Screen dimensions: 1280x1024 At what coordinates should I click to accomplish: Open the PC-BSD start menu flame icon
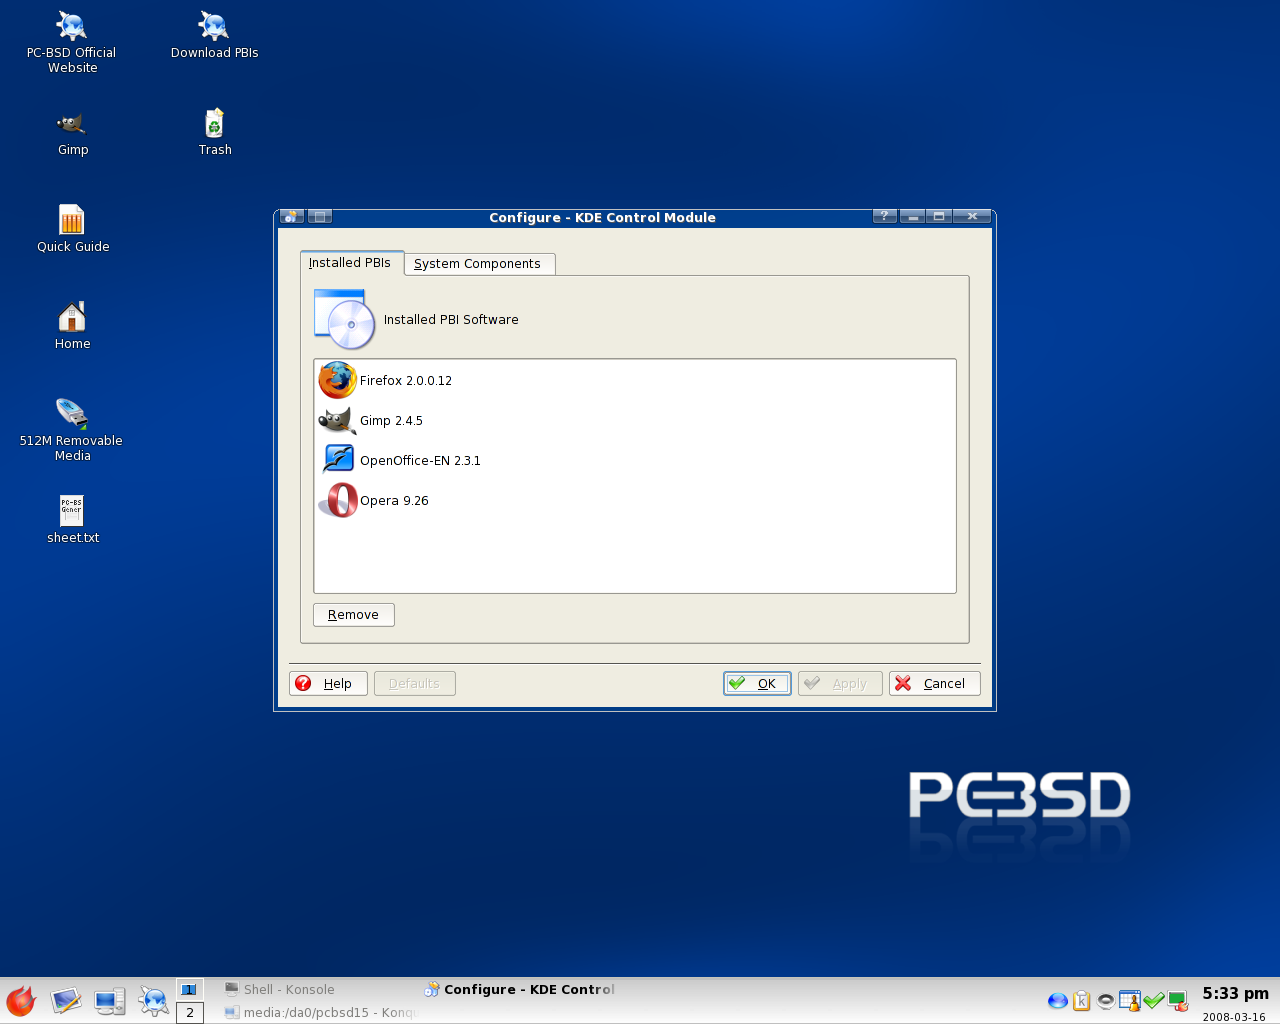coord(21,1001)
